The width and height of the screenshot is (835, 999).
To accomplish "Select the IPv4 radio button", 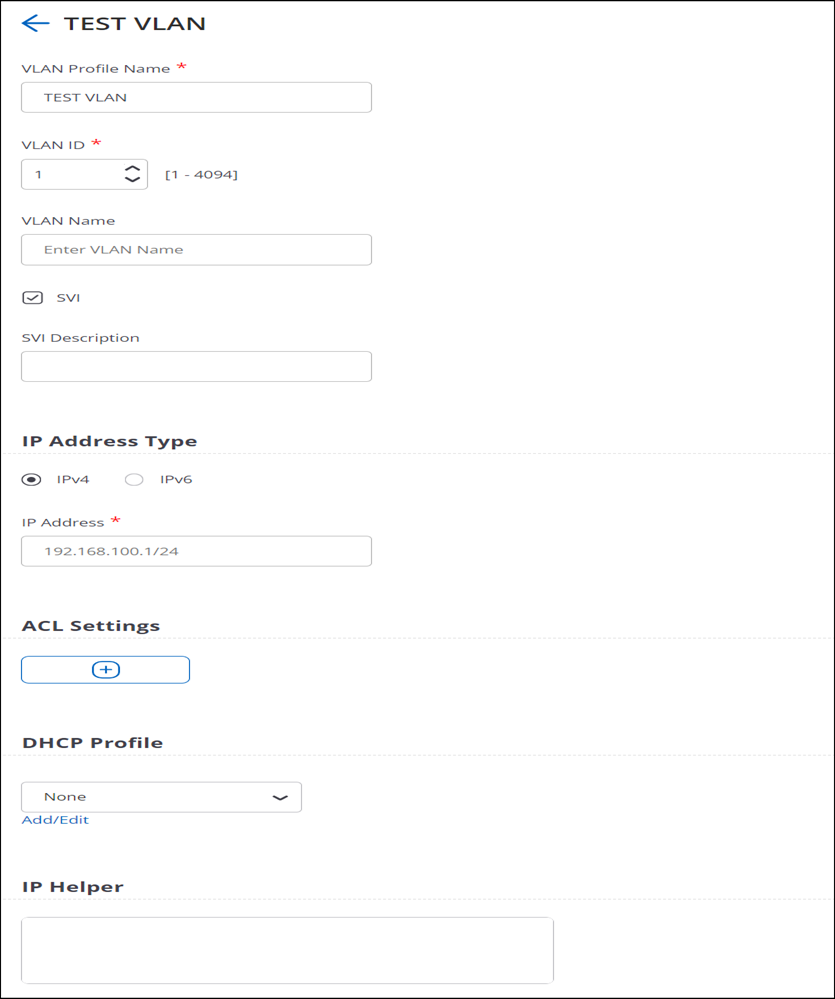I will [x=31, y=480].
